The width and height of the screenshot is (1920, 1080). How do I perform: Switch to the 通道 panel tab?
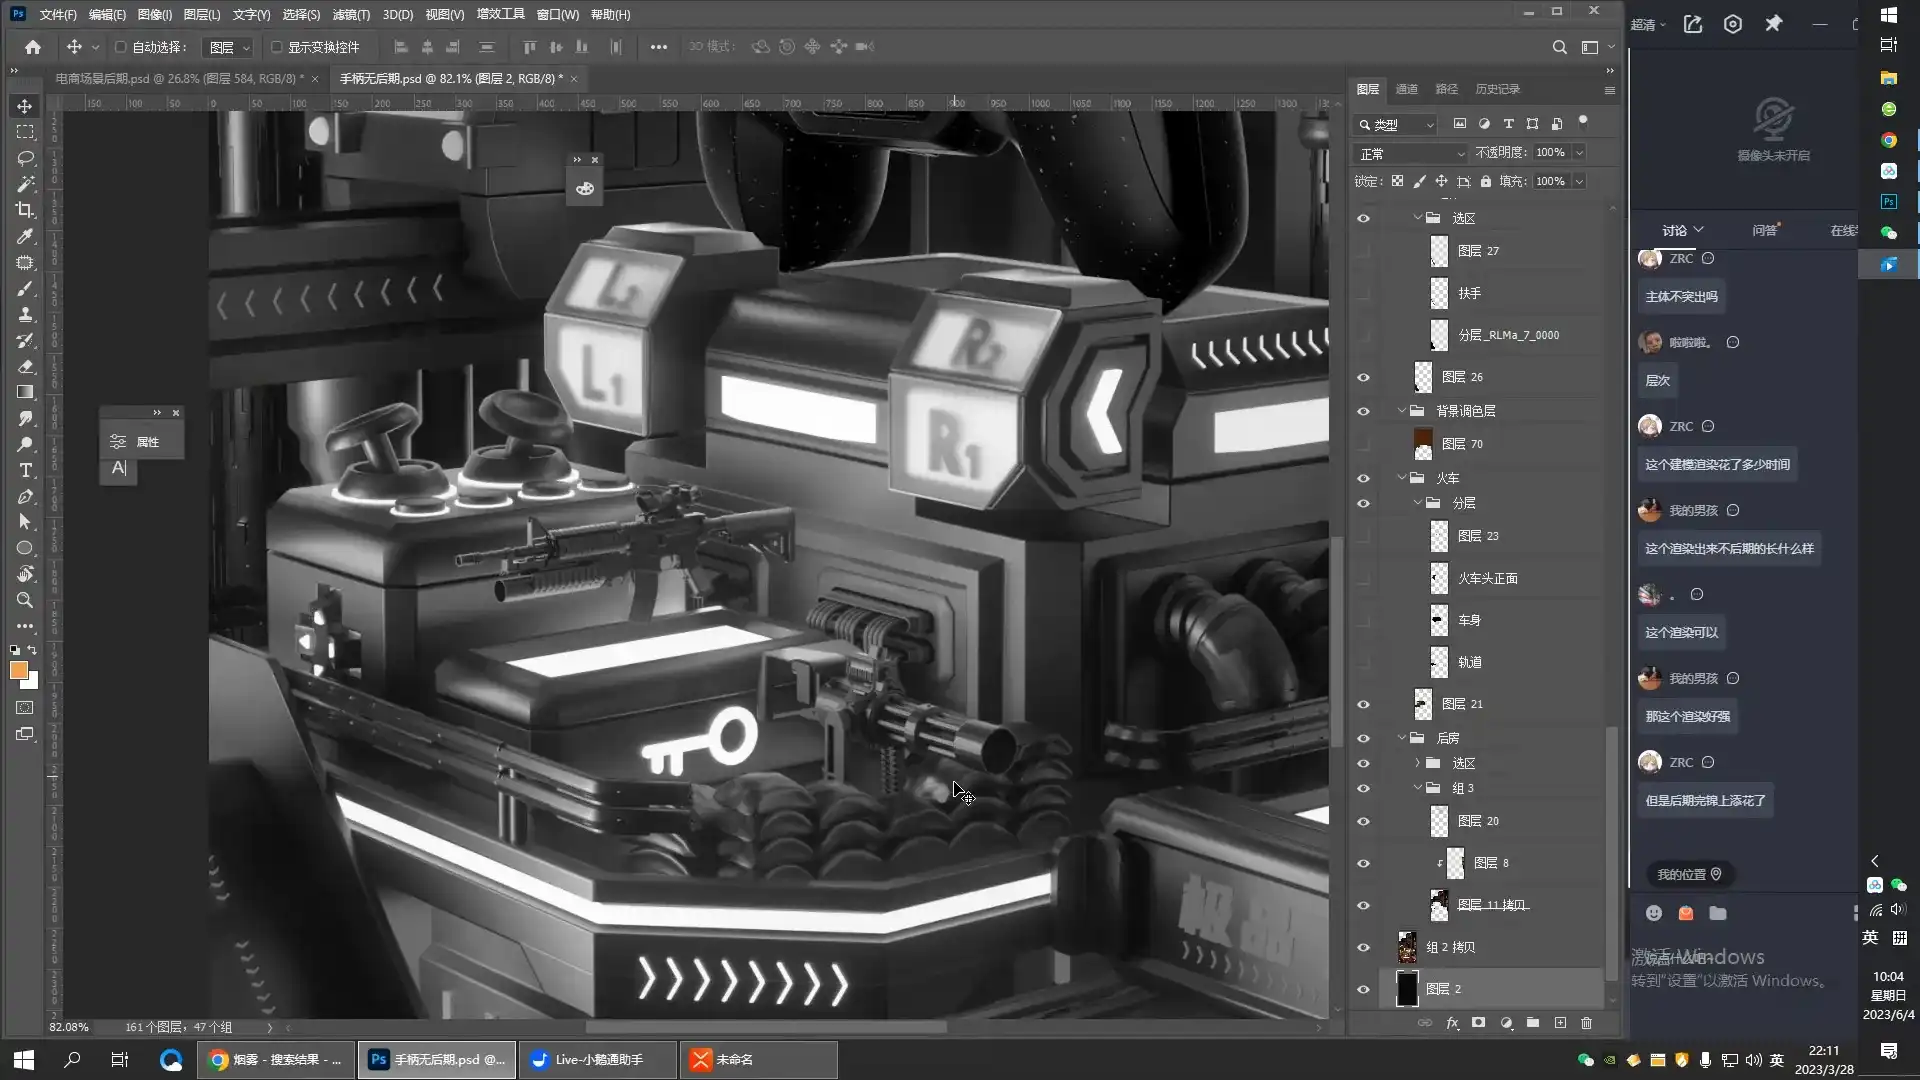pyautogui.click(x=1406, y=89)
